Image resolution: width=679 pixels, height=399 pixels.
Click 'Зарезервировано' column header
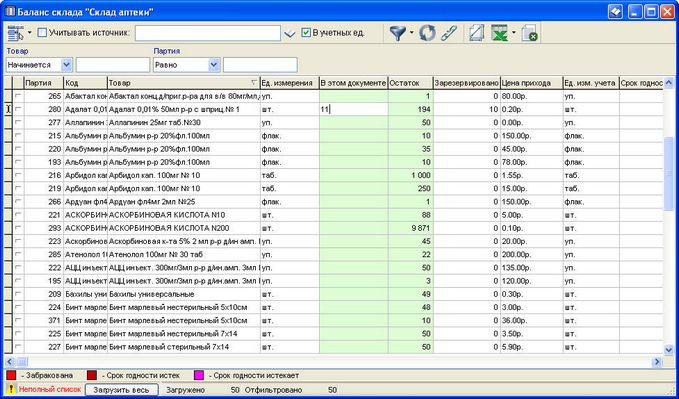pyautogui.click(x=467, y=83)
